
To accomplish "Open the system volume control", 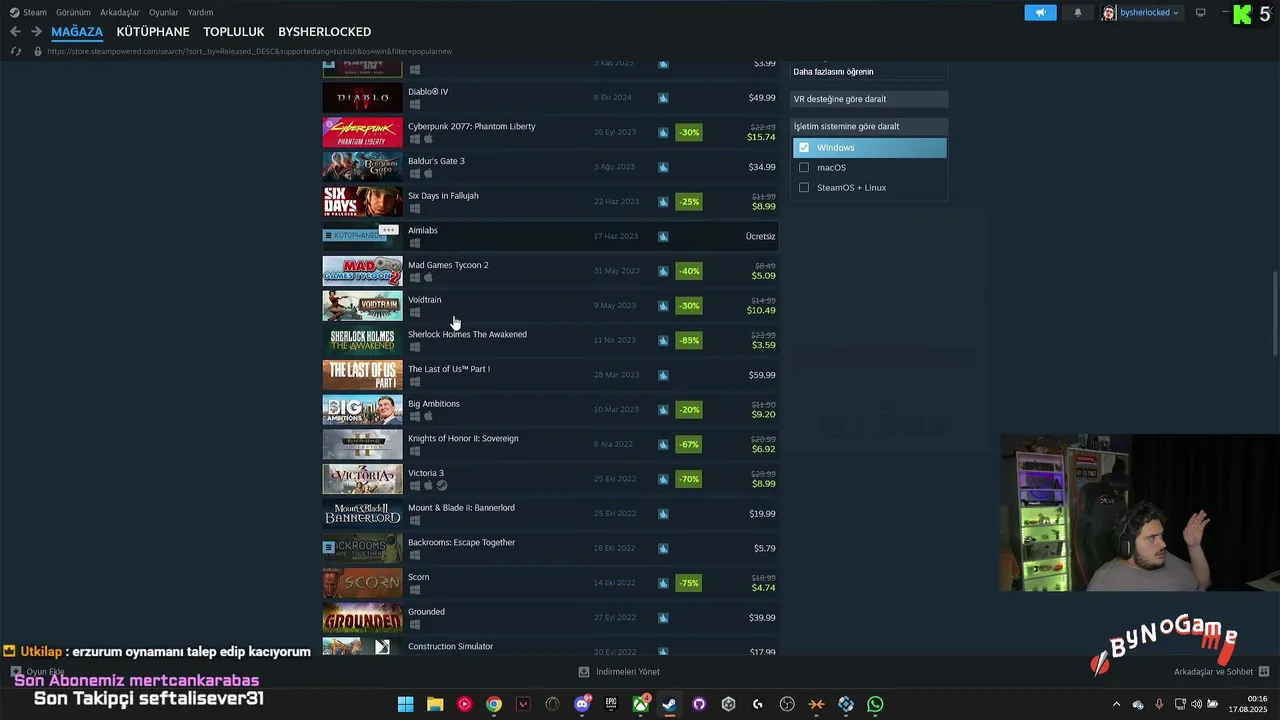I will (1197, 704).
